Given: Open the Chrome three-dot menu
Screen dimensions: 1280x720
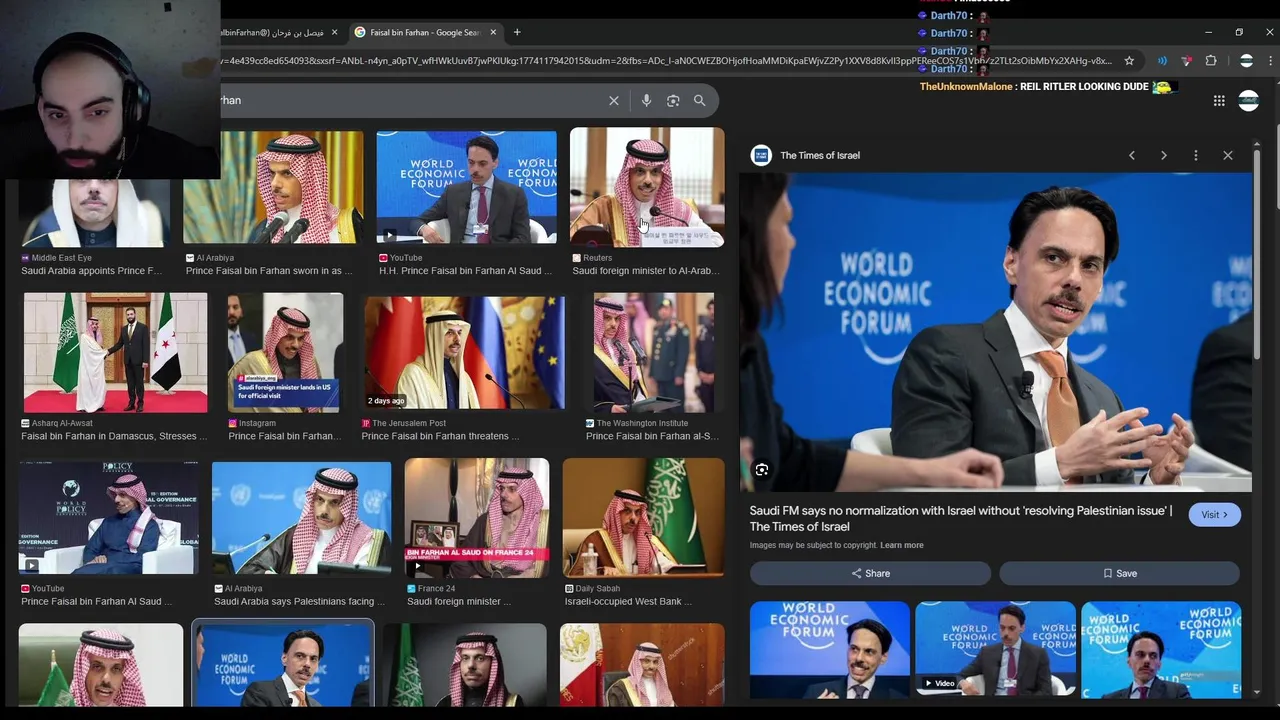Looking at the screenshot, I should coord(1271,60).
